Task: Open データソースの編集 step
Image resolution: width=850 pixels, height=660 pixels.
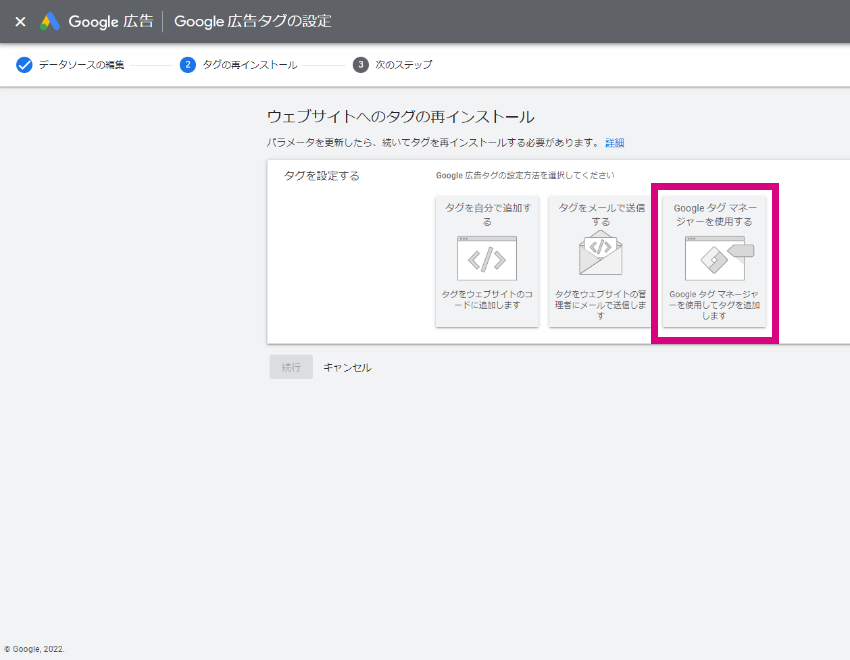Action: (x=81, y=65)
